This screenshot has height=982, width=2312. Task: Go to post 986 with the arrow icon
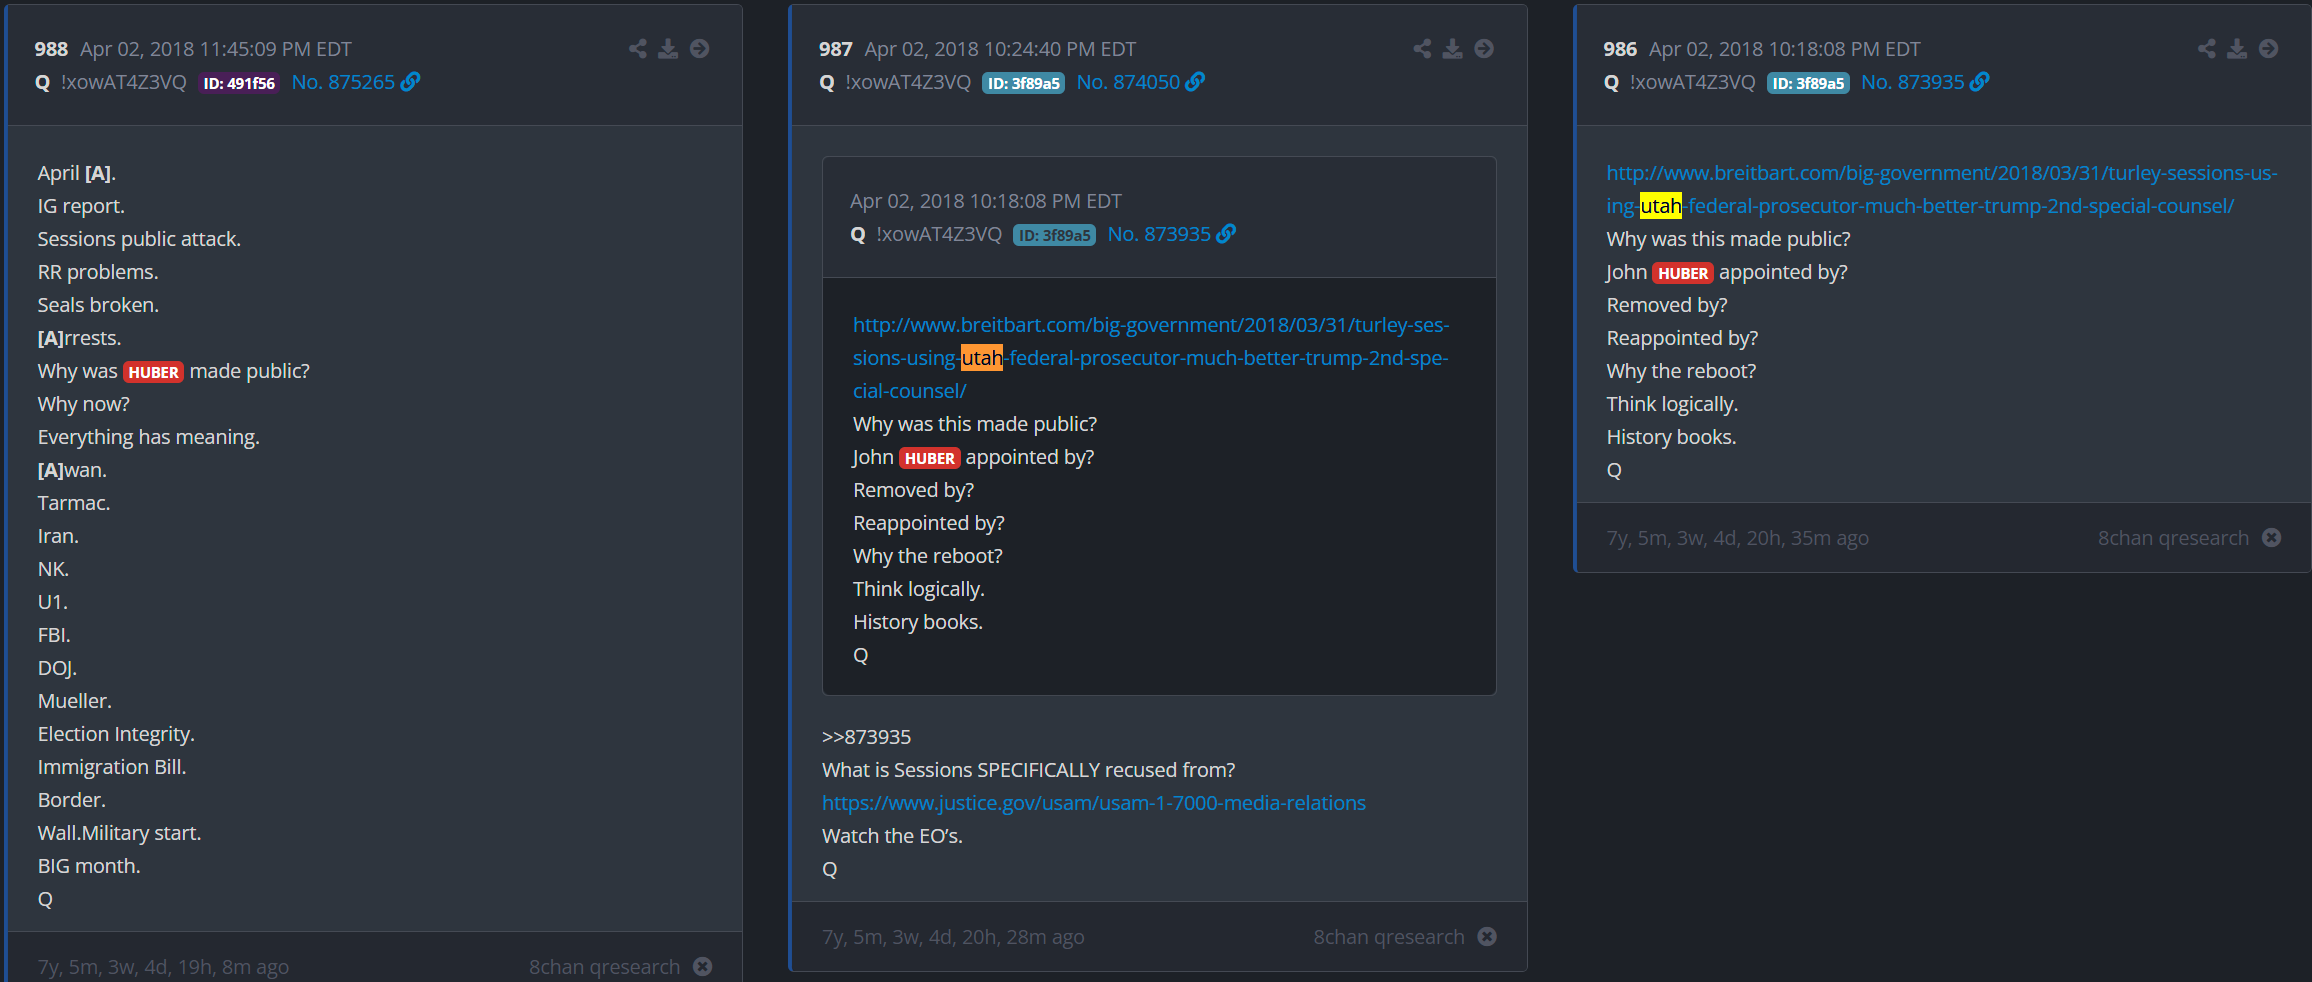click(2269, 49)
